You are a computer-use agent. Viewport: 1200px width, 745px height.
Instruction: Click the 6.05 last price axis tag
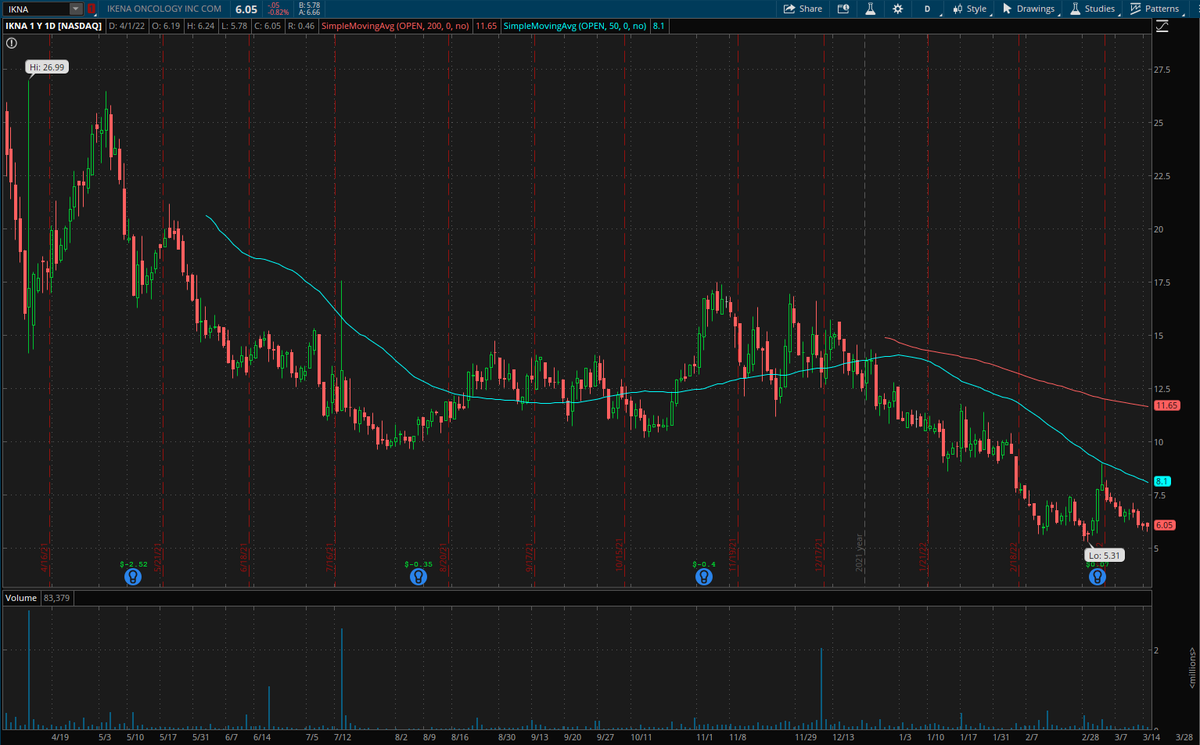click(1164, 525)
